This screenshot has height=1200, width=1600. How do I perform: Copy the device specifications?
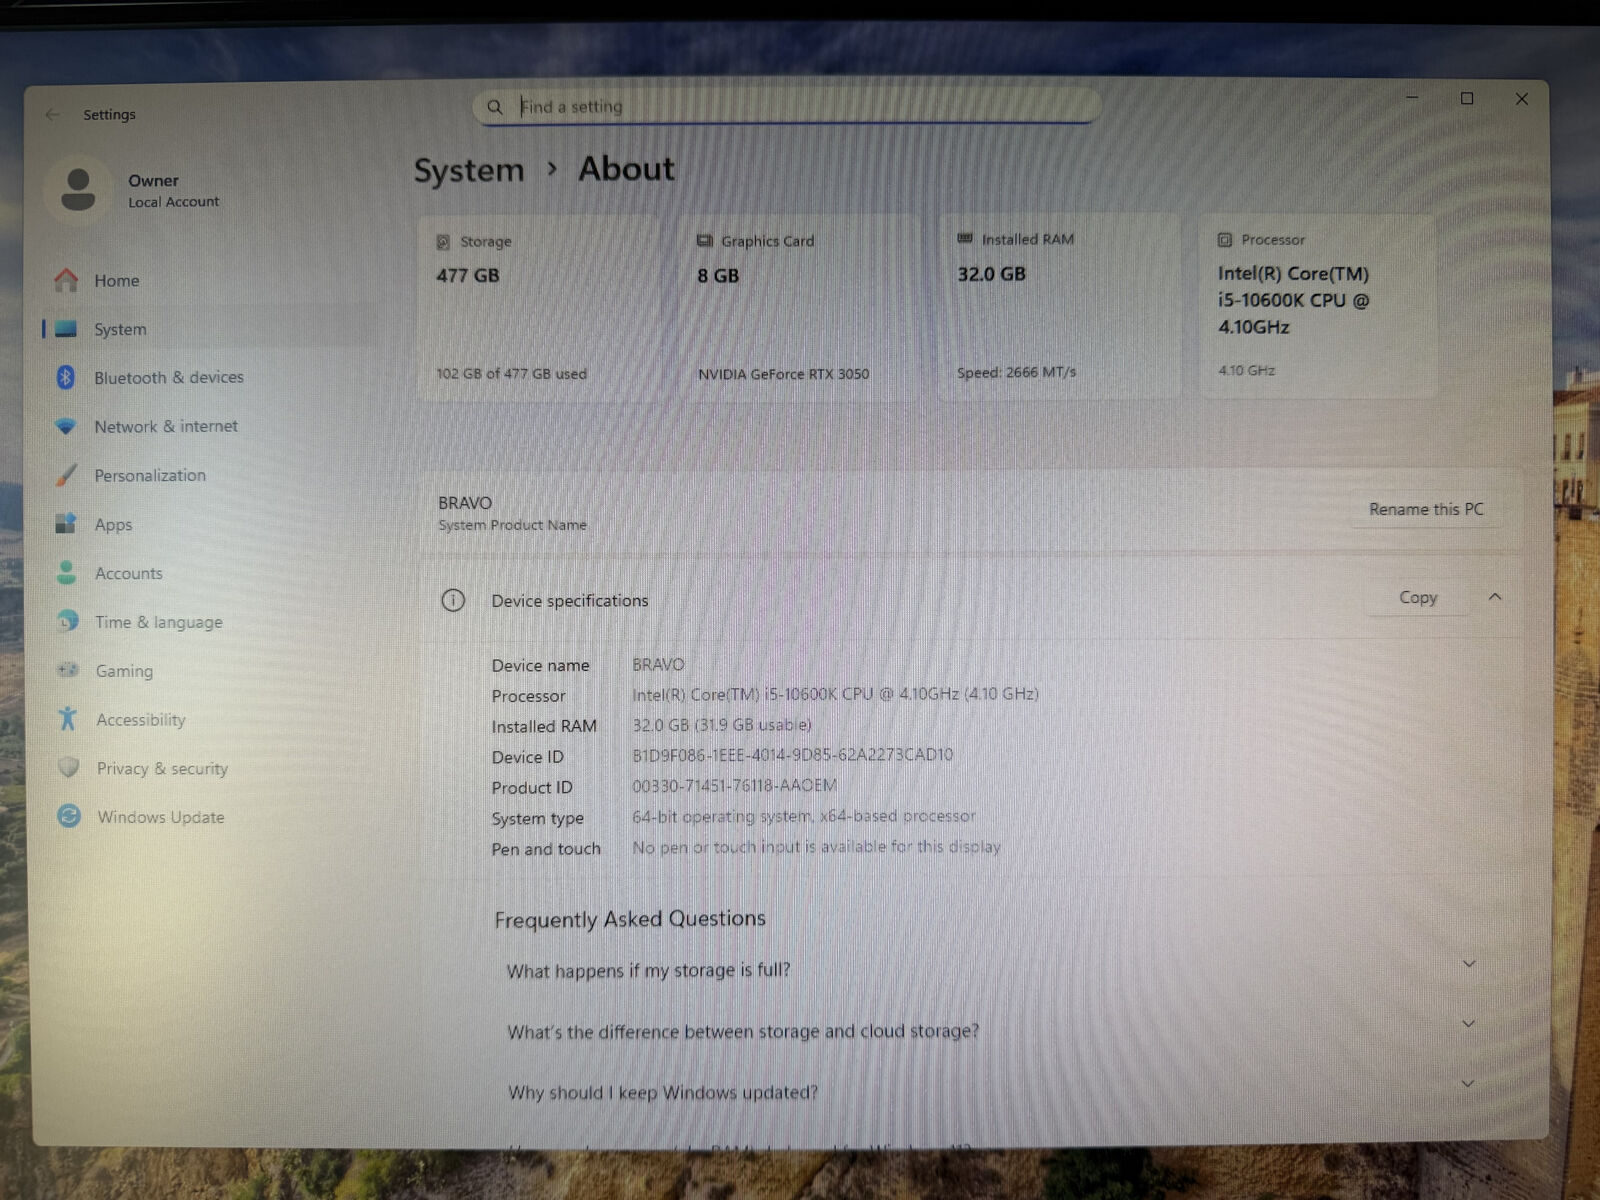point(1417,597)
